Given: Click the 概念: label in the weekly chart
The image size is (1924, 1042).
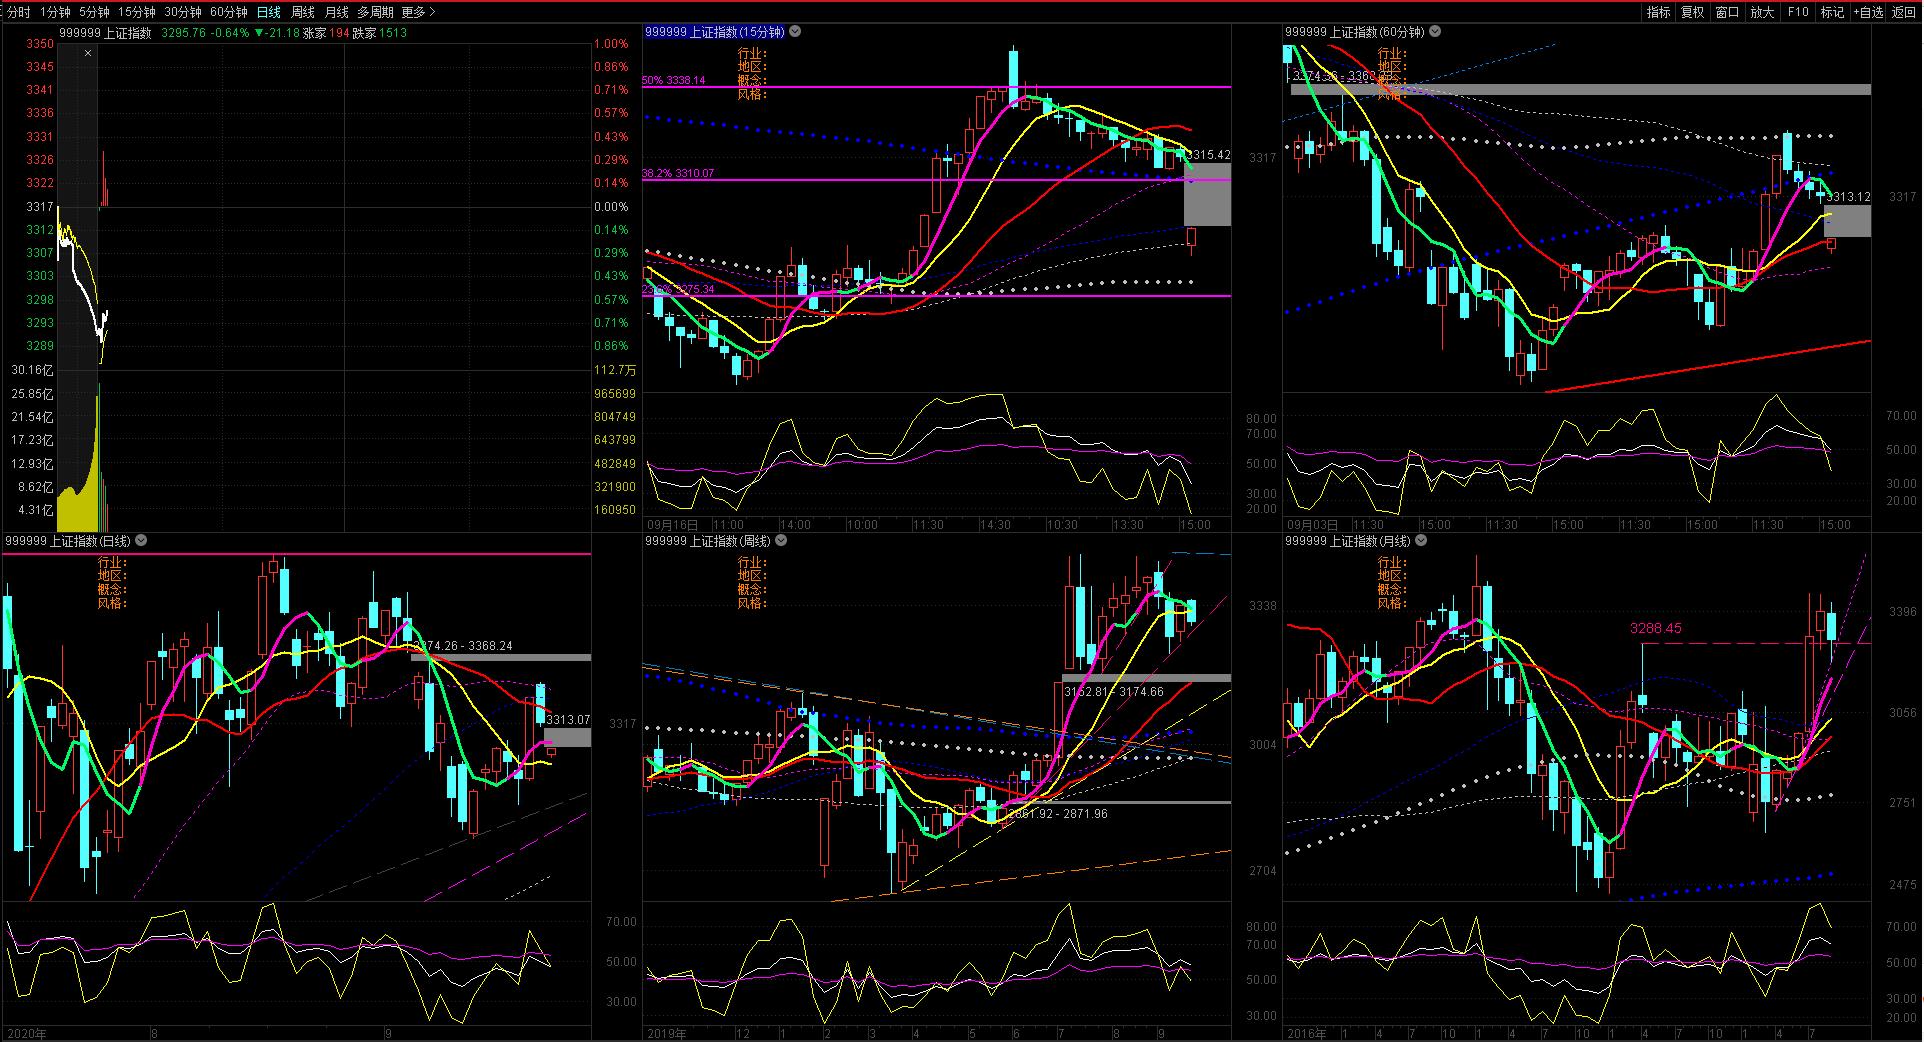Looking at the screenshot, I should coord(752,589).
